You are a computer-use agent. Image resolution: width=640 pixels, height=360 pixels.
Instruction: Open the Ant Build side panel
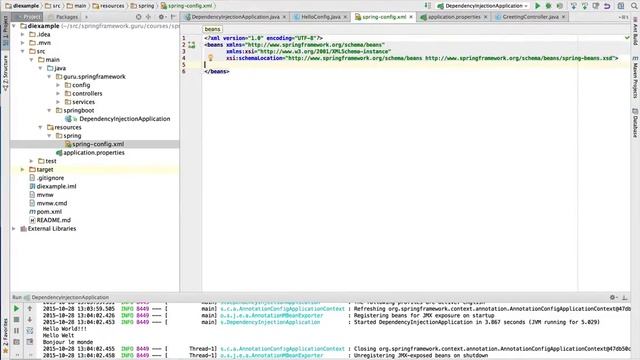point(635,31)
